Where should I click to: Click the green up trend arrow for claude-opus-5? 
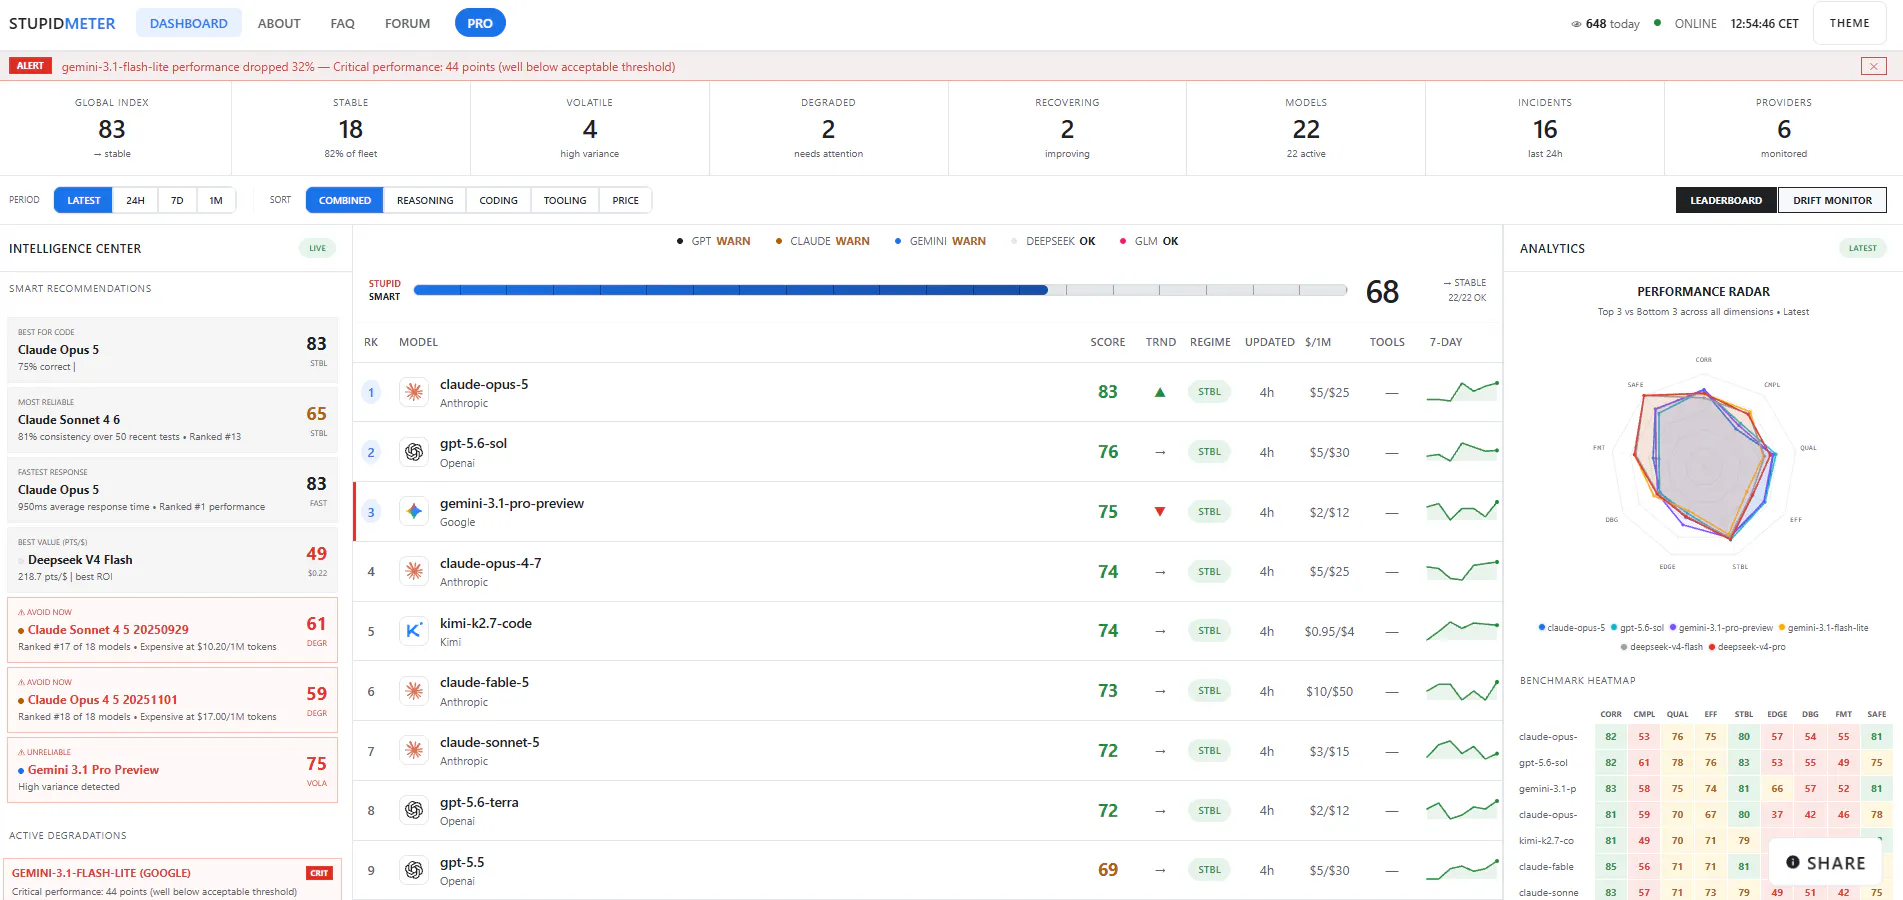coord(1160,392)
